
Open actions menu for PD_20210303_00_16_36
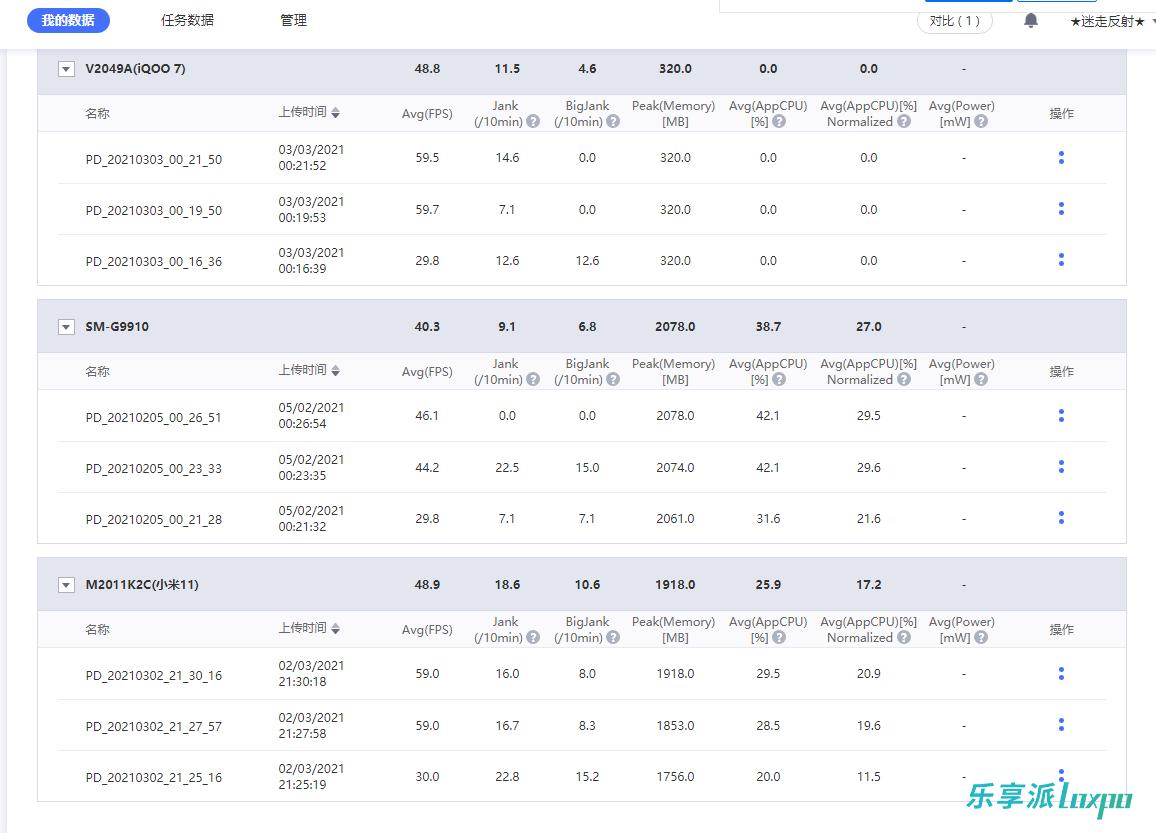pyautogui.click(x=1061, y=259)
